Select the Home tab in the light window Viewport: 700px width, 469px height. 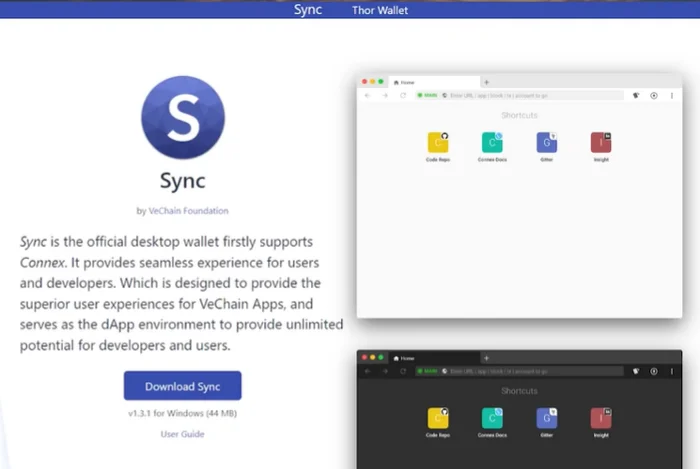434,82
